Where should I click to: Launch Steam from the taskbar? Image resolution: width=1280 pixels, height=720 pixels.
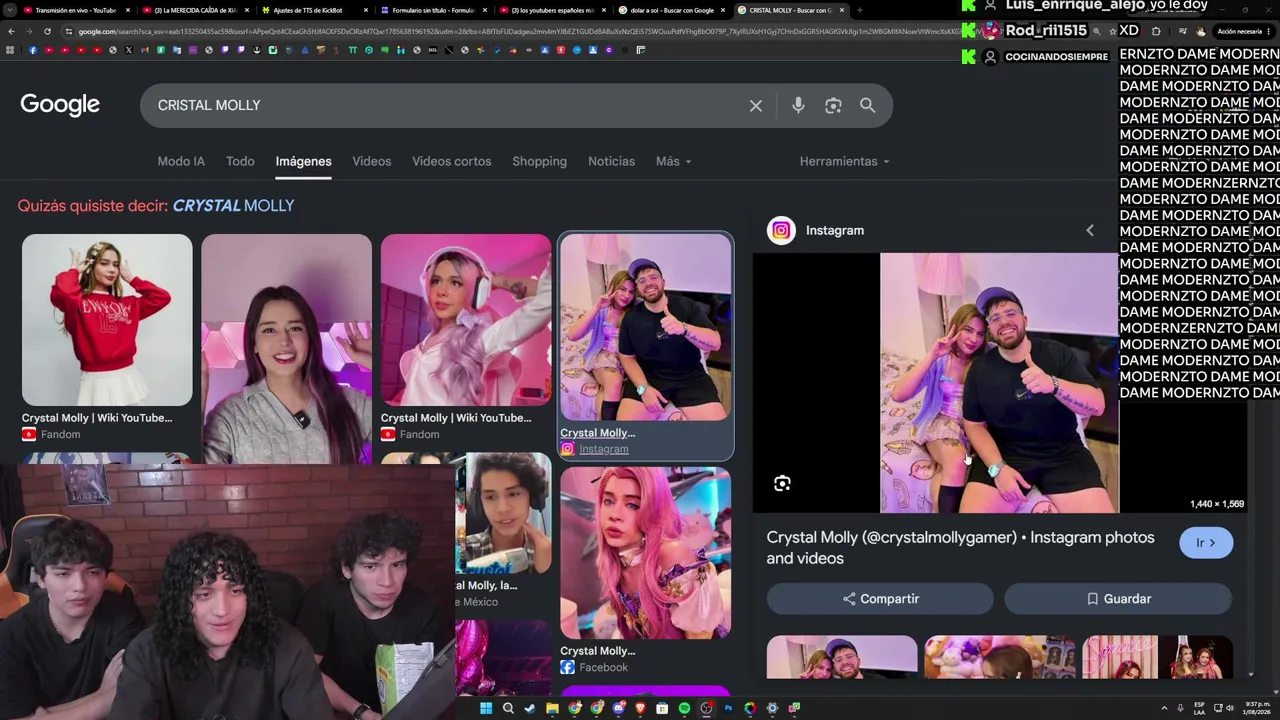click(530, 708)
